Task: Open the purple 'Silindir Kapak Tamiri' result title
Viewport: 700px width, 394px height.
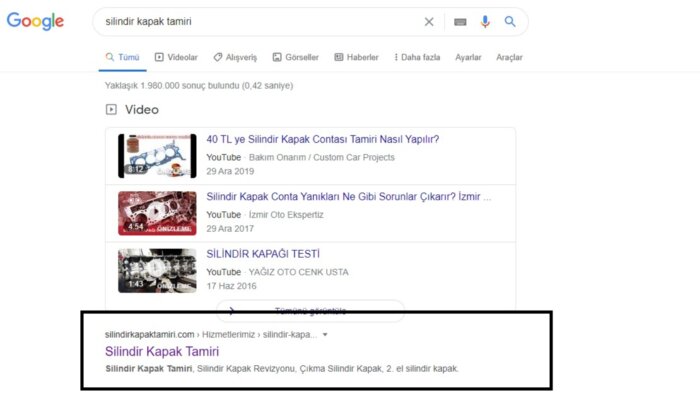Action: click(x=162, y=351)
